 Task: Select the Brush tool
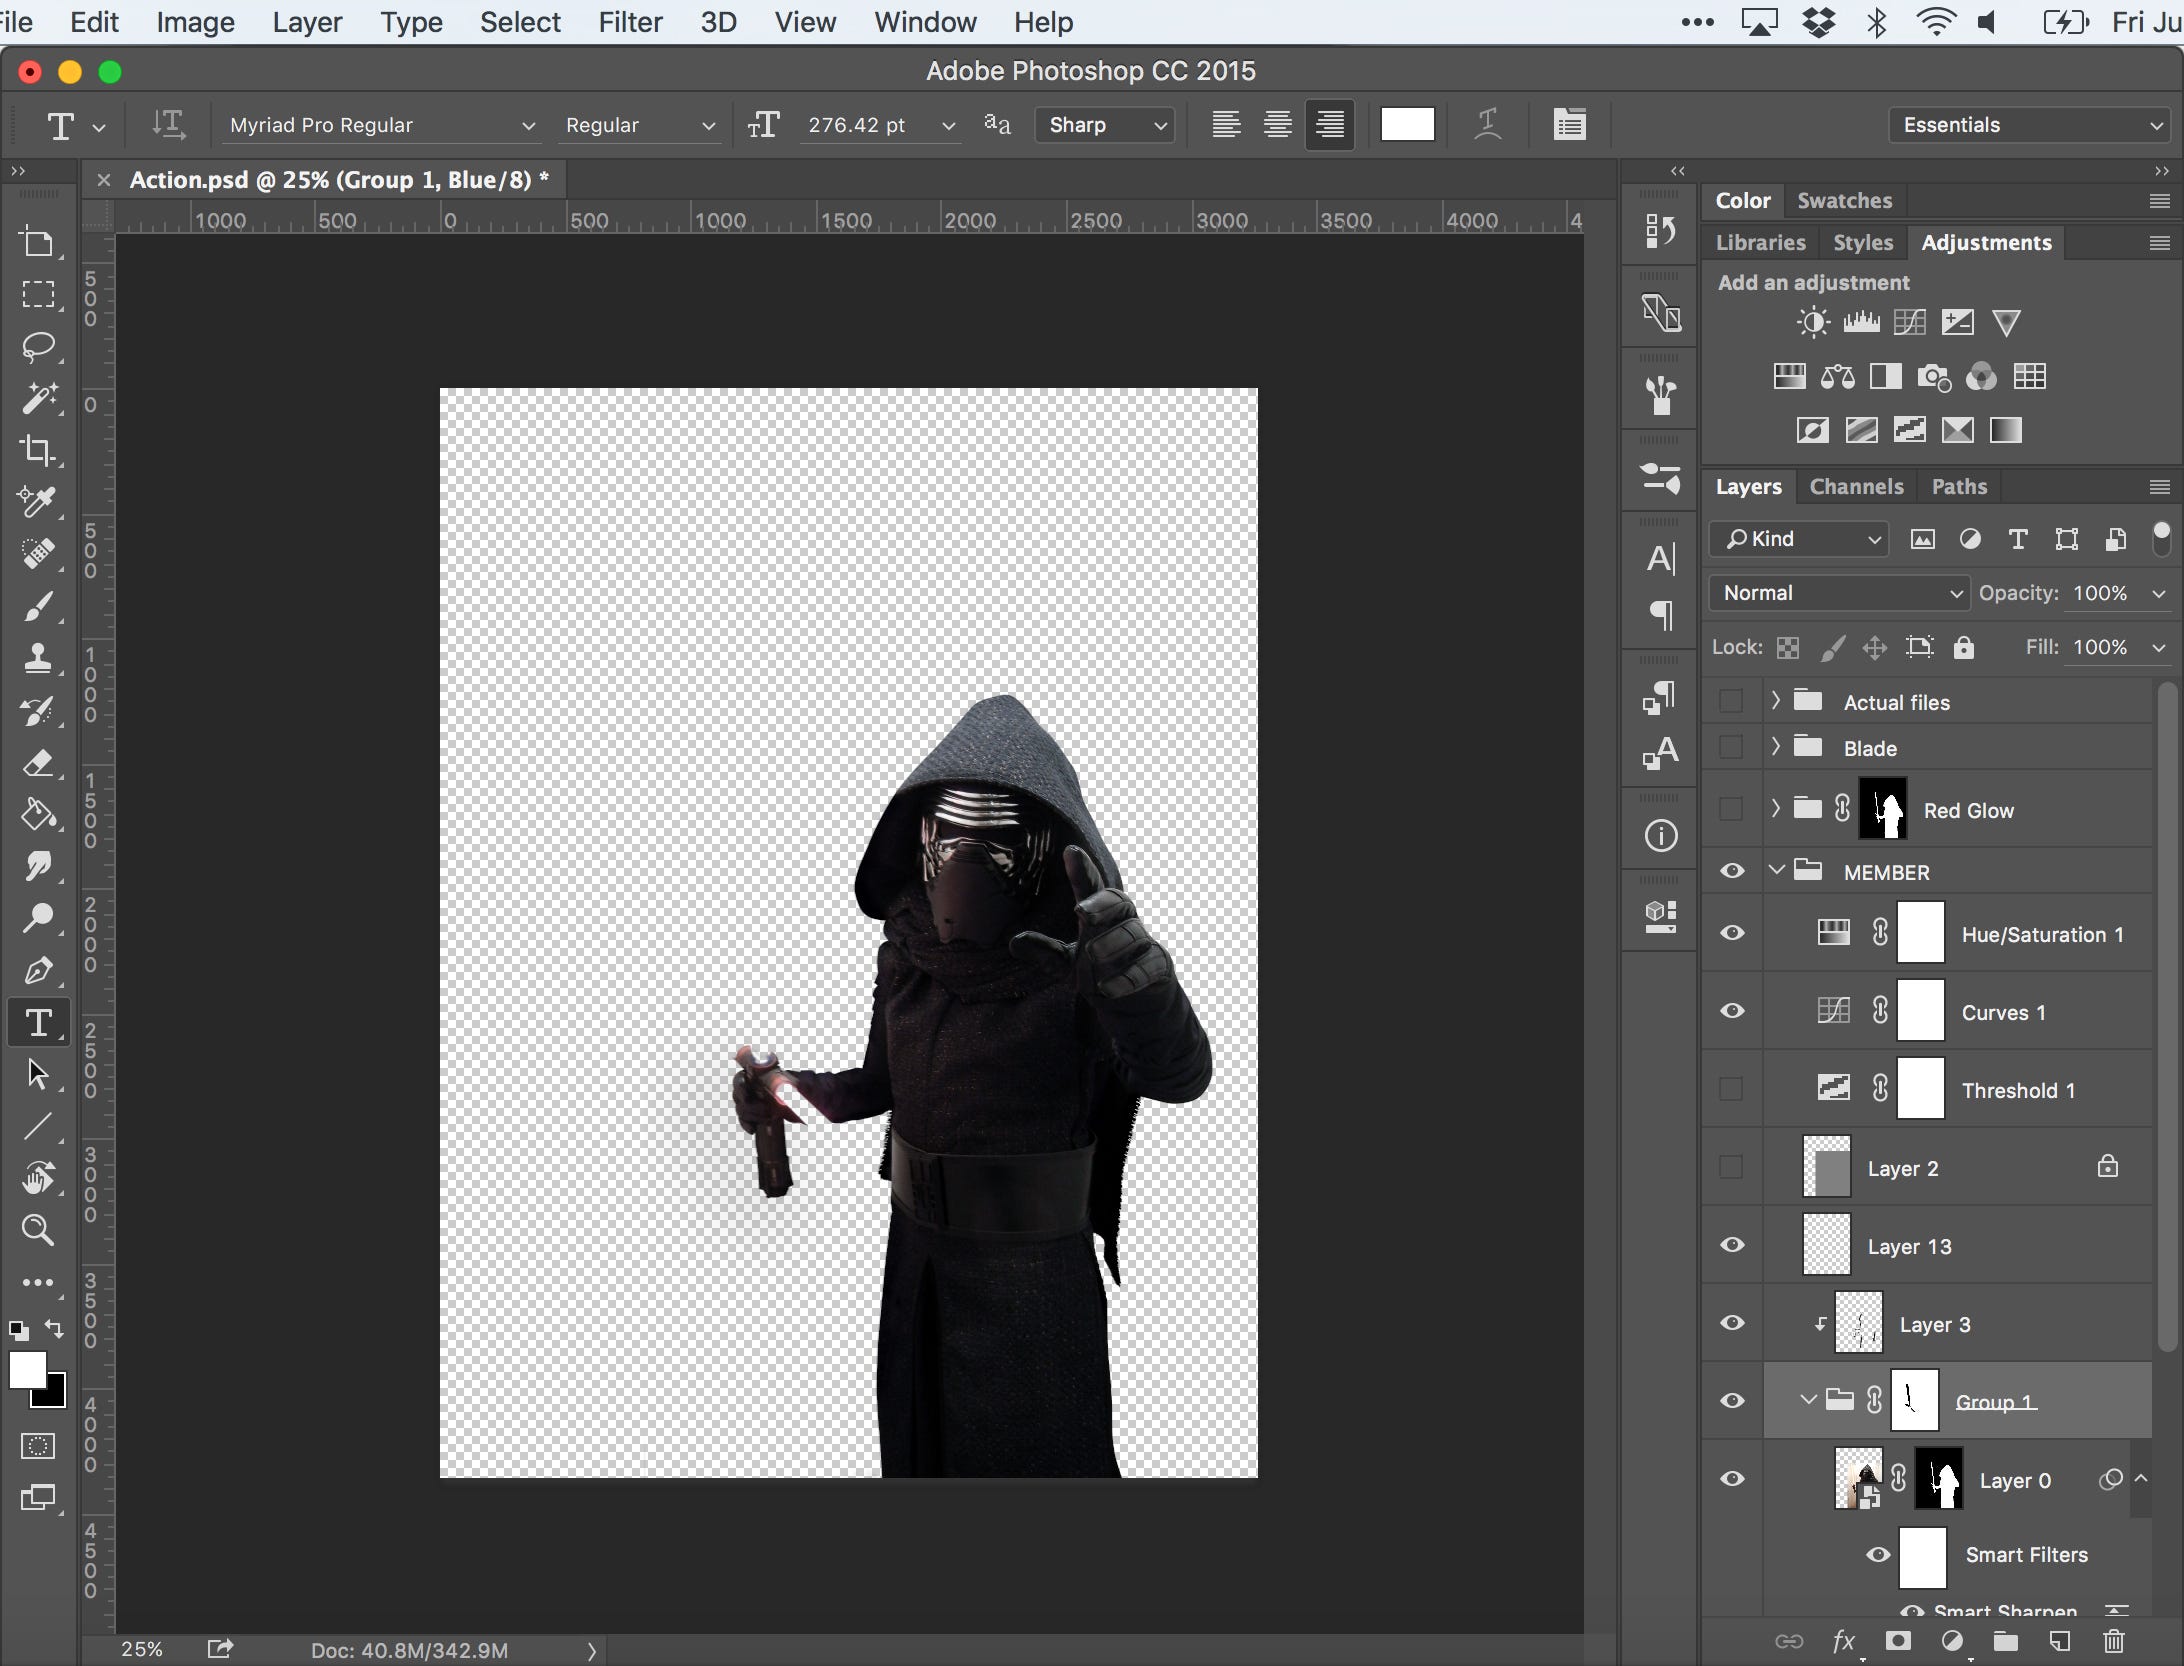click(38, 606)
